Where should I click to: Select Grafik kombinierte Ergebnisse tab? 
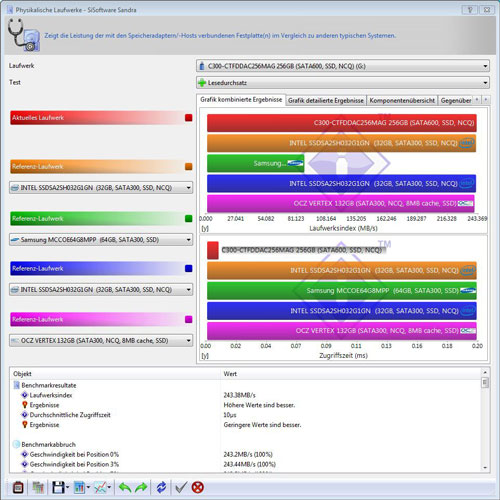pos(241,100)
